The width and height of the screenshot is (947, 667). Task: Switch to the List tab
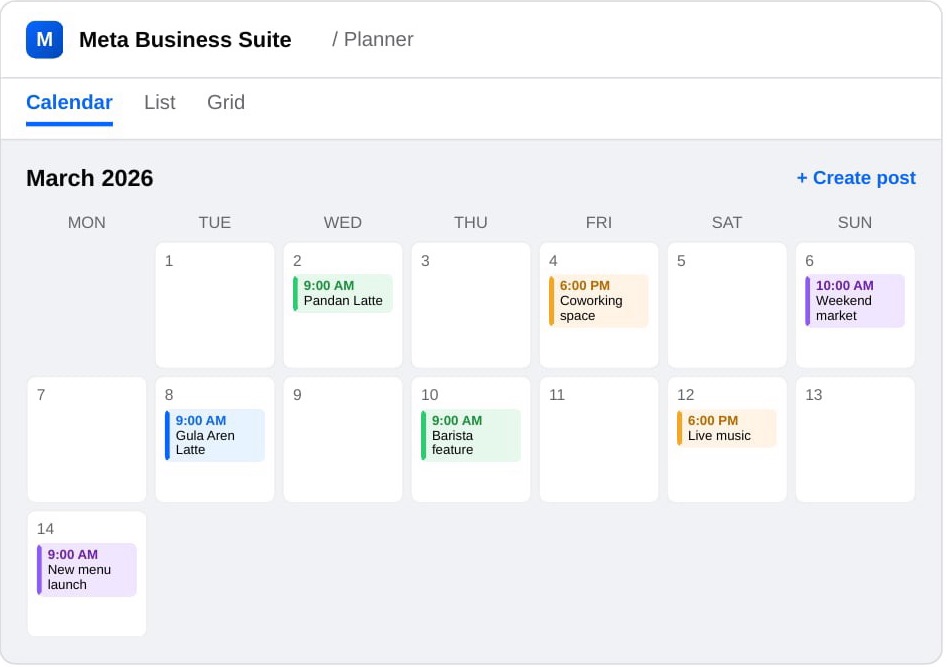tap(159, 102)
